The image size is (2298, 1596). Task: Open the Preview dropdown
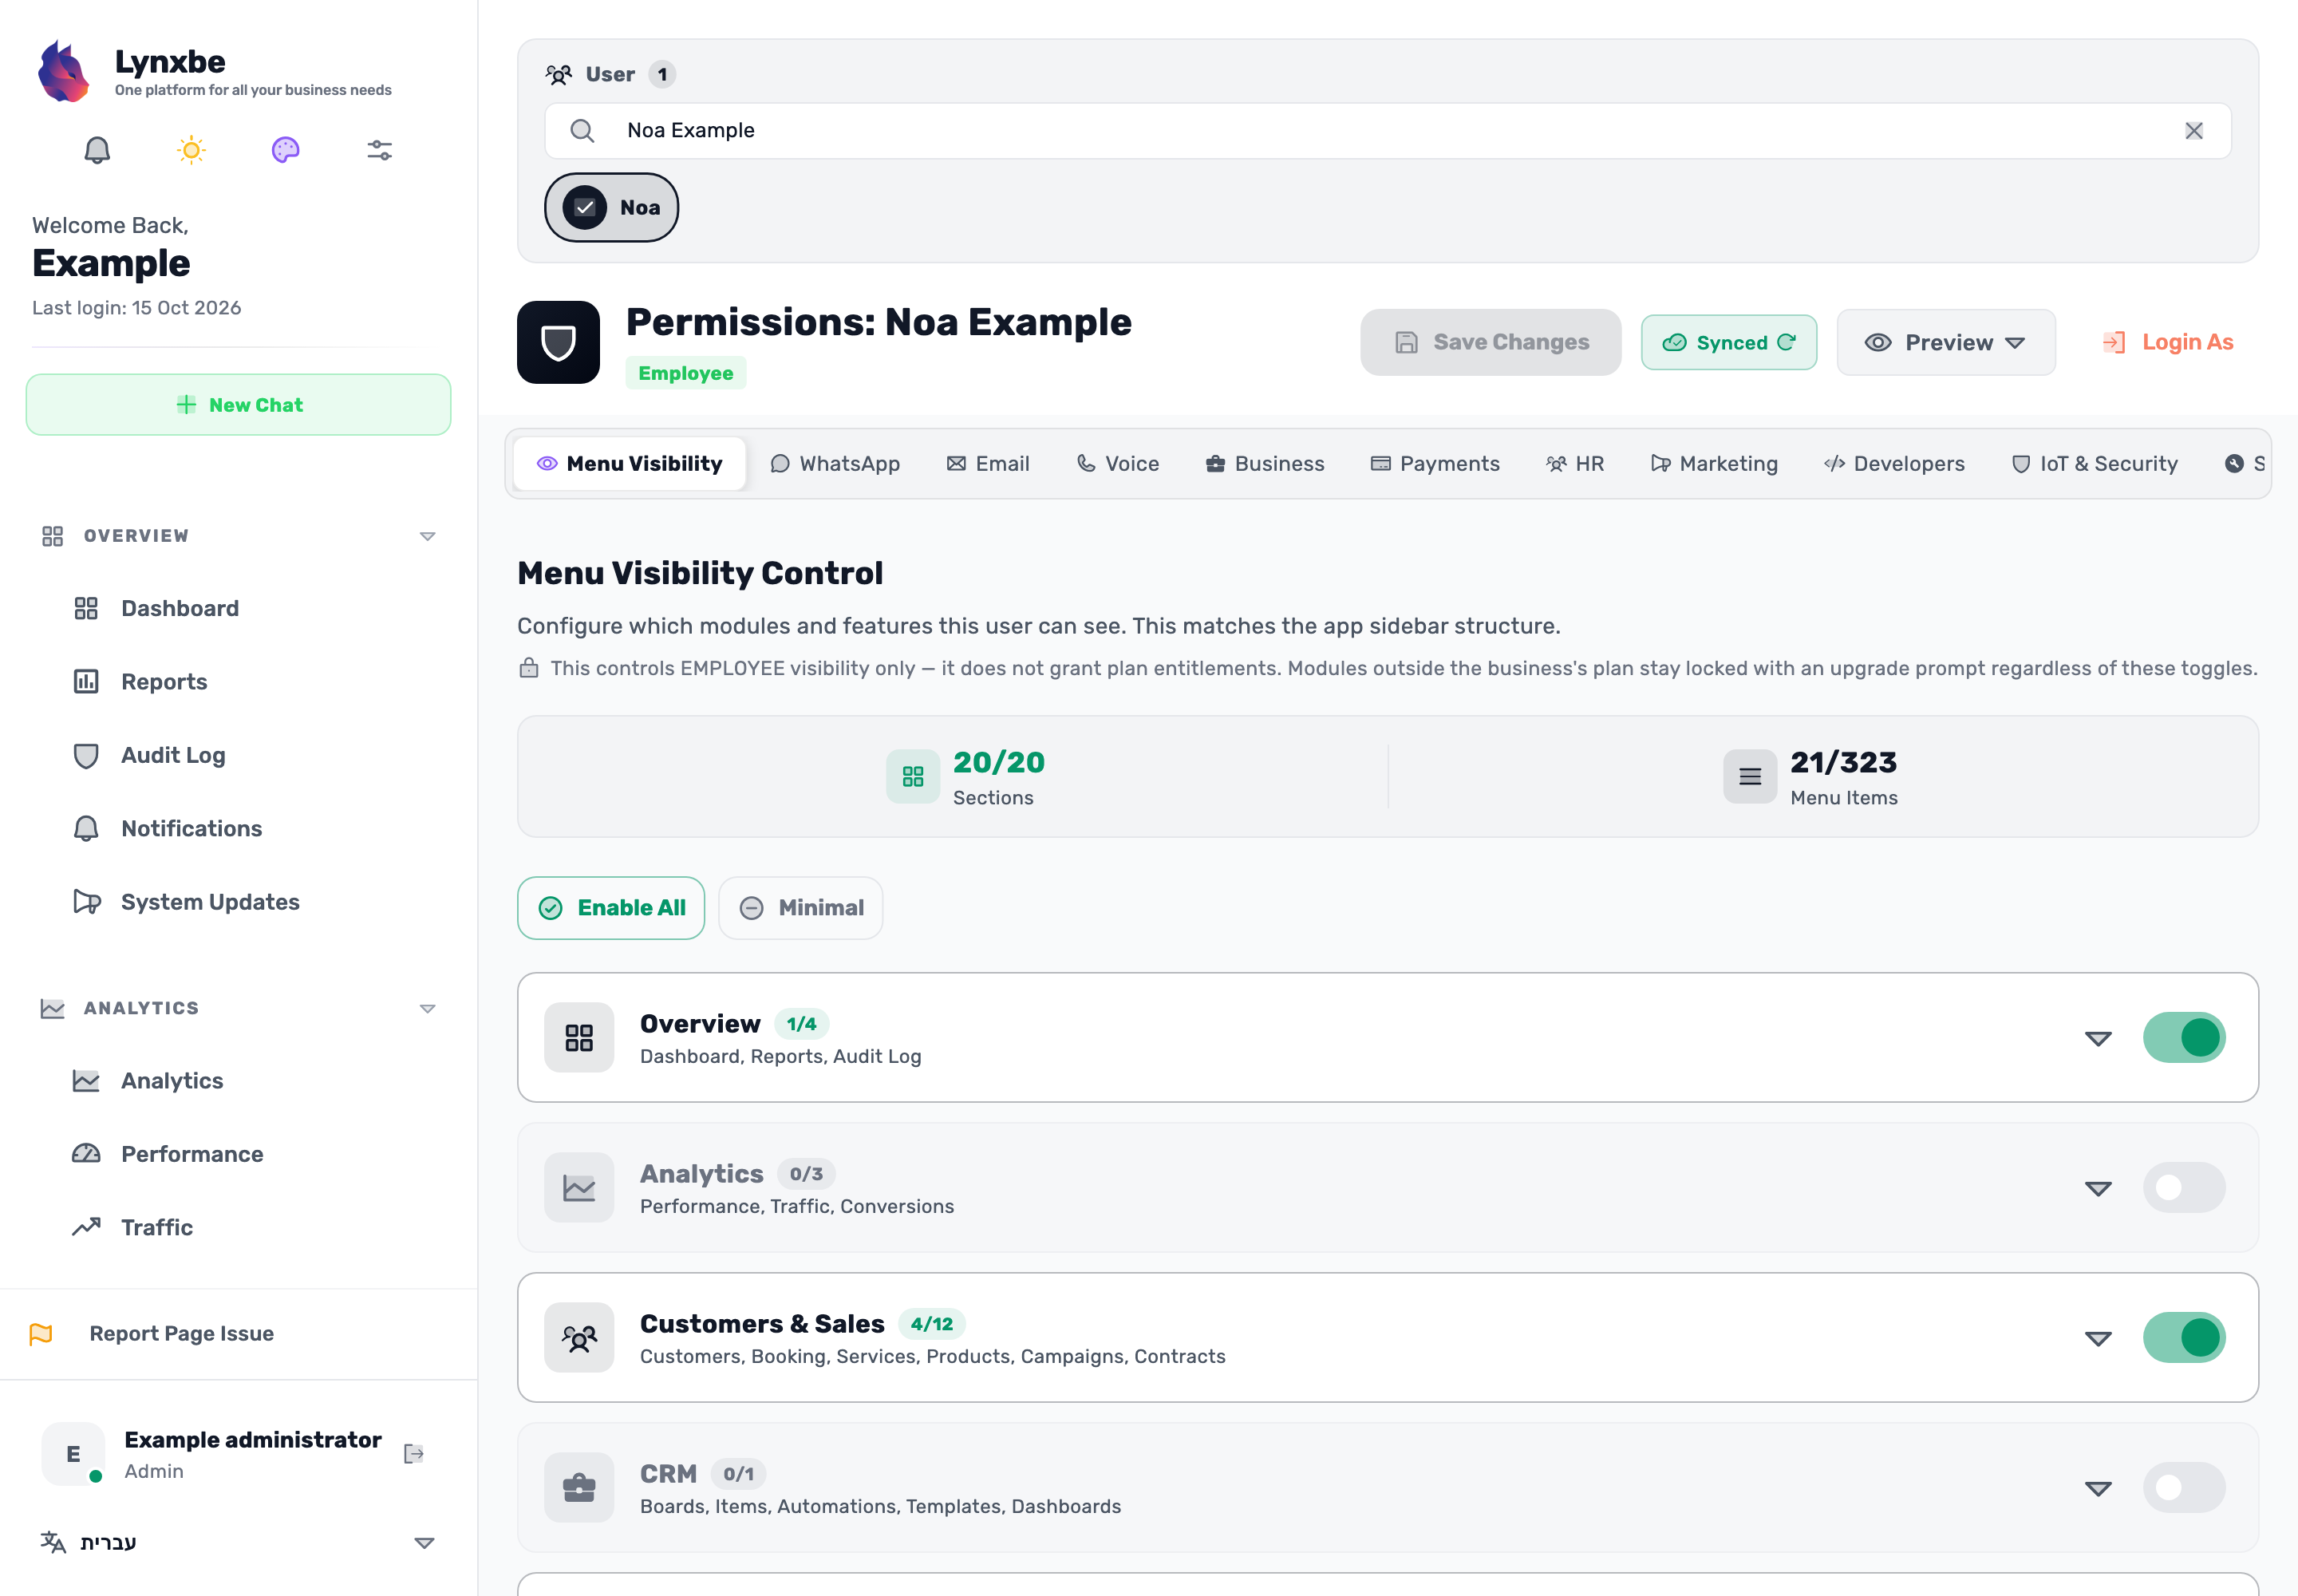(x=1945, y=342)
